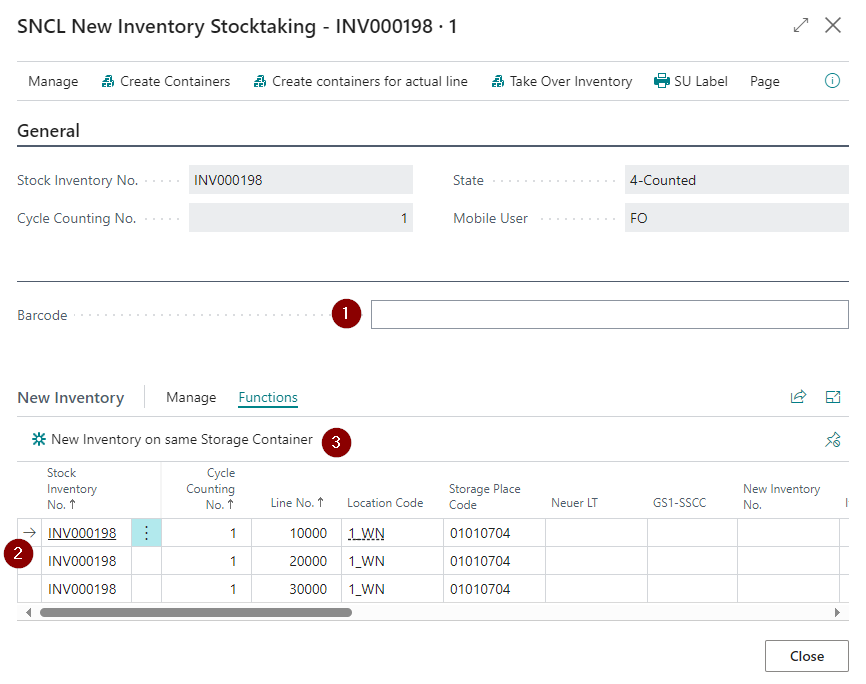
Task: Click the share icon in New Inventory
Action: [x=798, y=397]
